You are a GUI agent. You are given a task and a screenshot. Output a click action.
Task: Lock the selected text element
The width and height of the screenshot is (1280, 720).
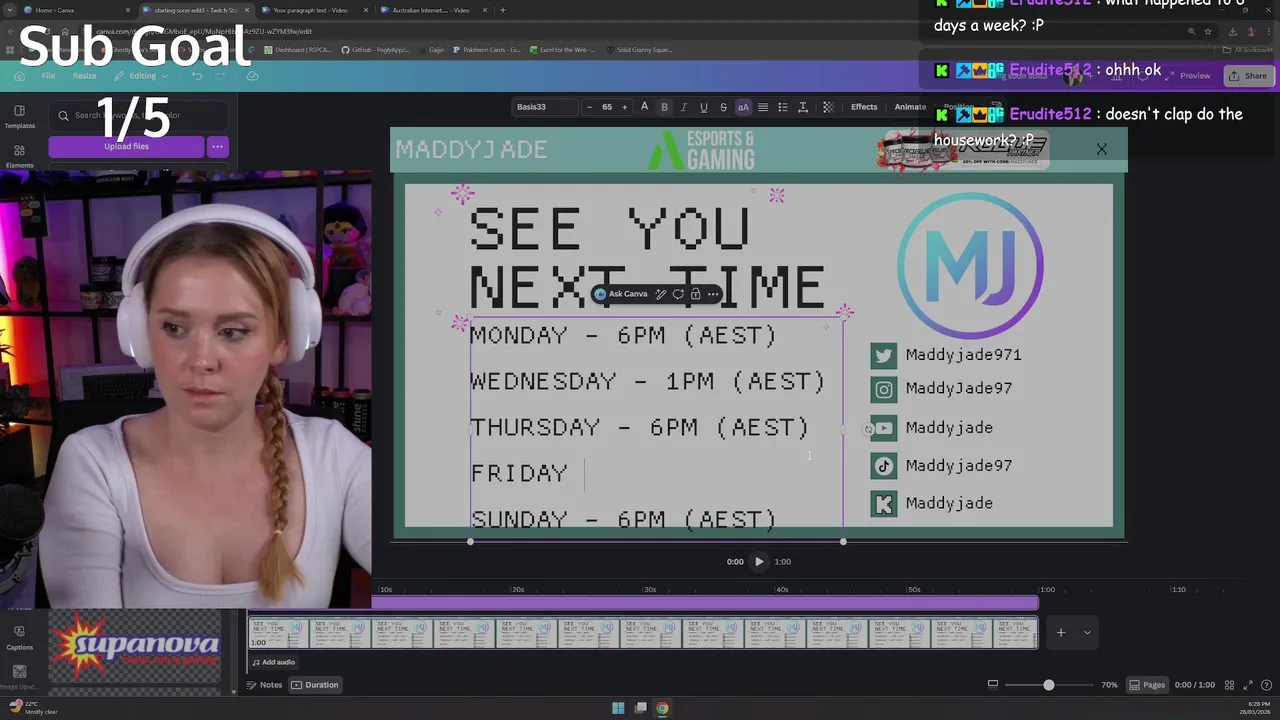pyautogui.click(x=695, y=294)
